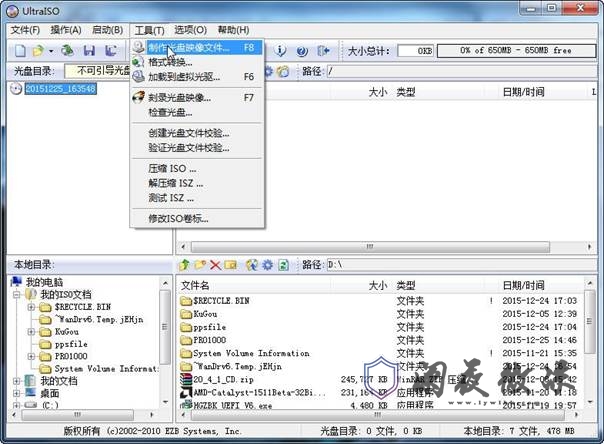This screenshot has width=604, height=444.
Task: Choose 压缩 ISO ... menu entry
Action: click(197, 169)
